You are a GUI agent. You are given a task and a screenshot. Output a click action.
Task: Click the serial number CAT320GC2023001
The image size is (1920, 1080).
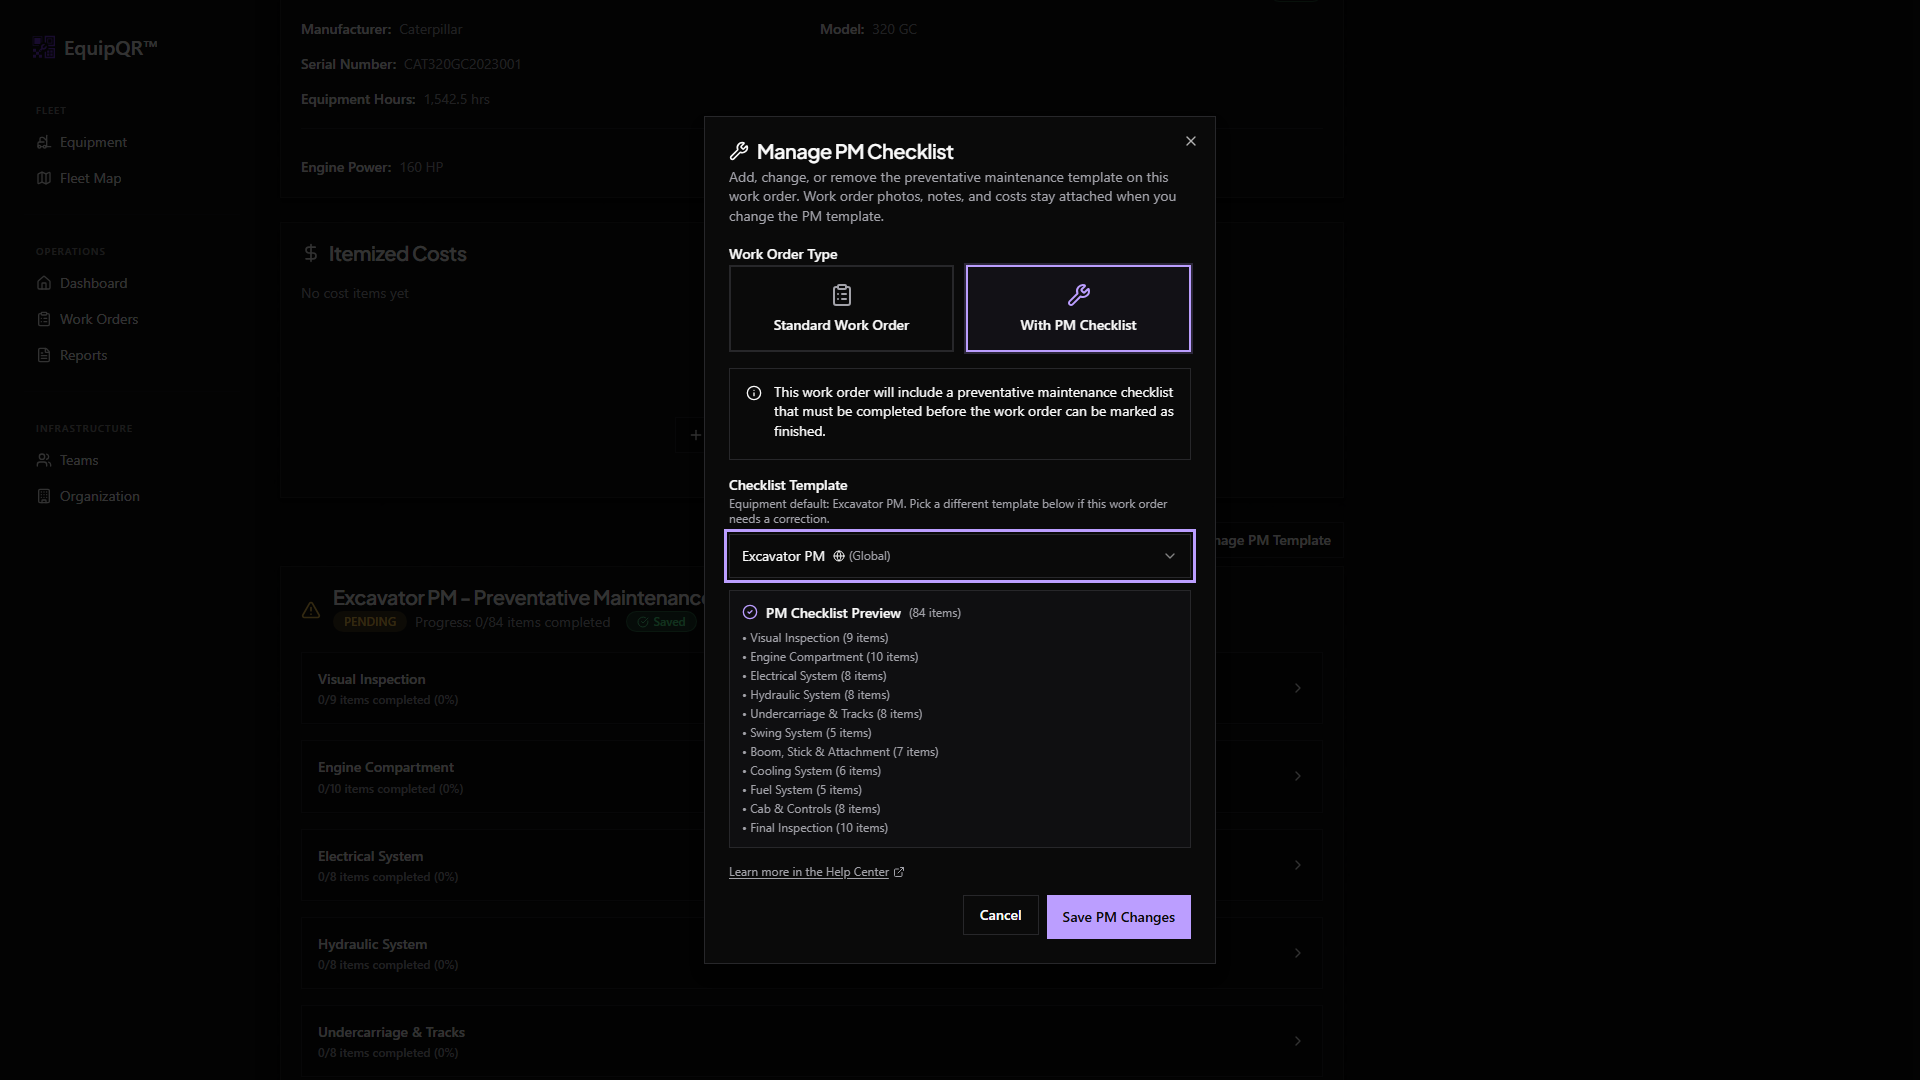[x=462, y=64]
